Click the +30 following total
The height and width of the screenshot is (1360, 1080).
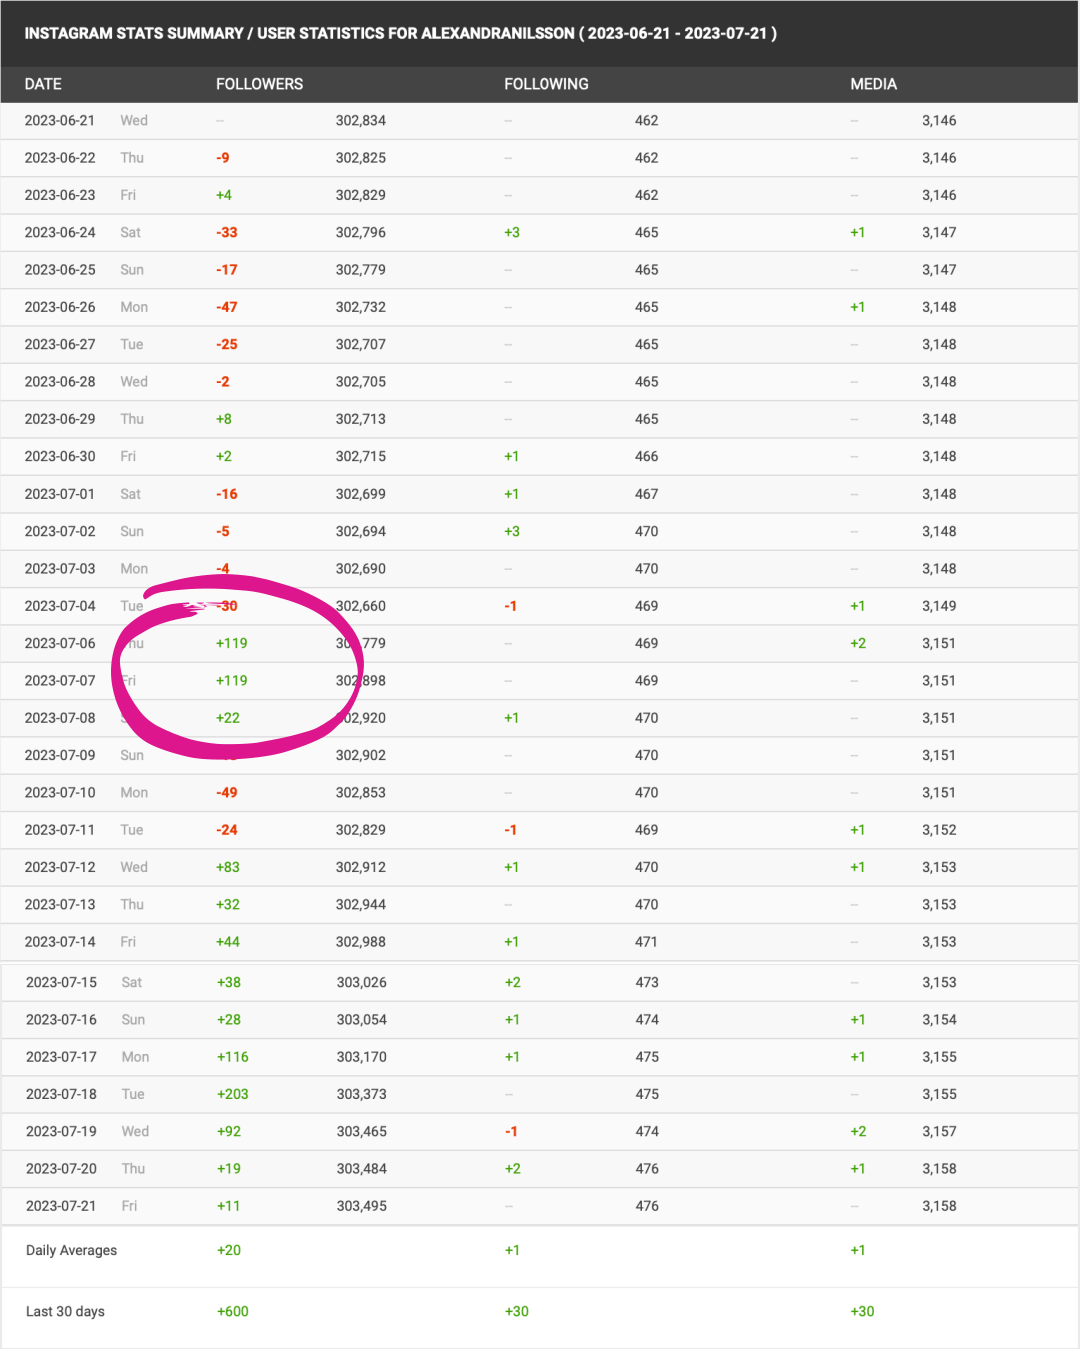click(x=517, y=1312)
